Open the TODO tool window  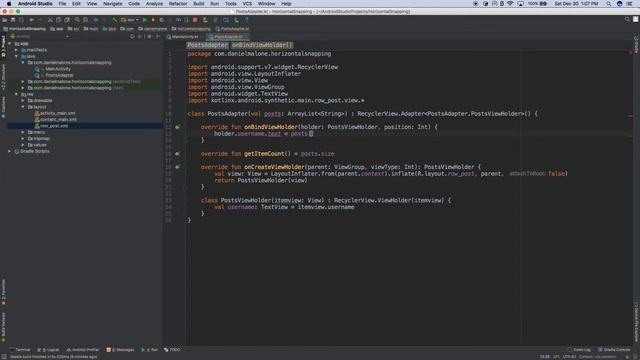click(x=172, y=350)
